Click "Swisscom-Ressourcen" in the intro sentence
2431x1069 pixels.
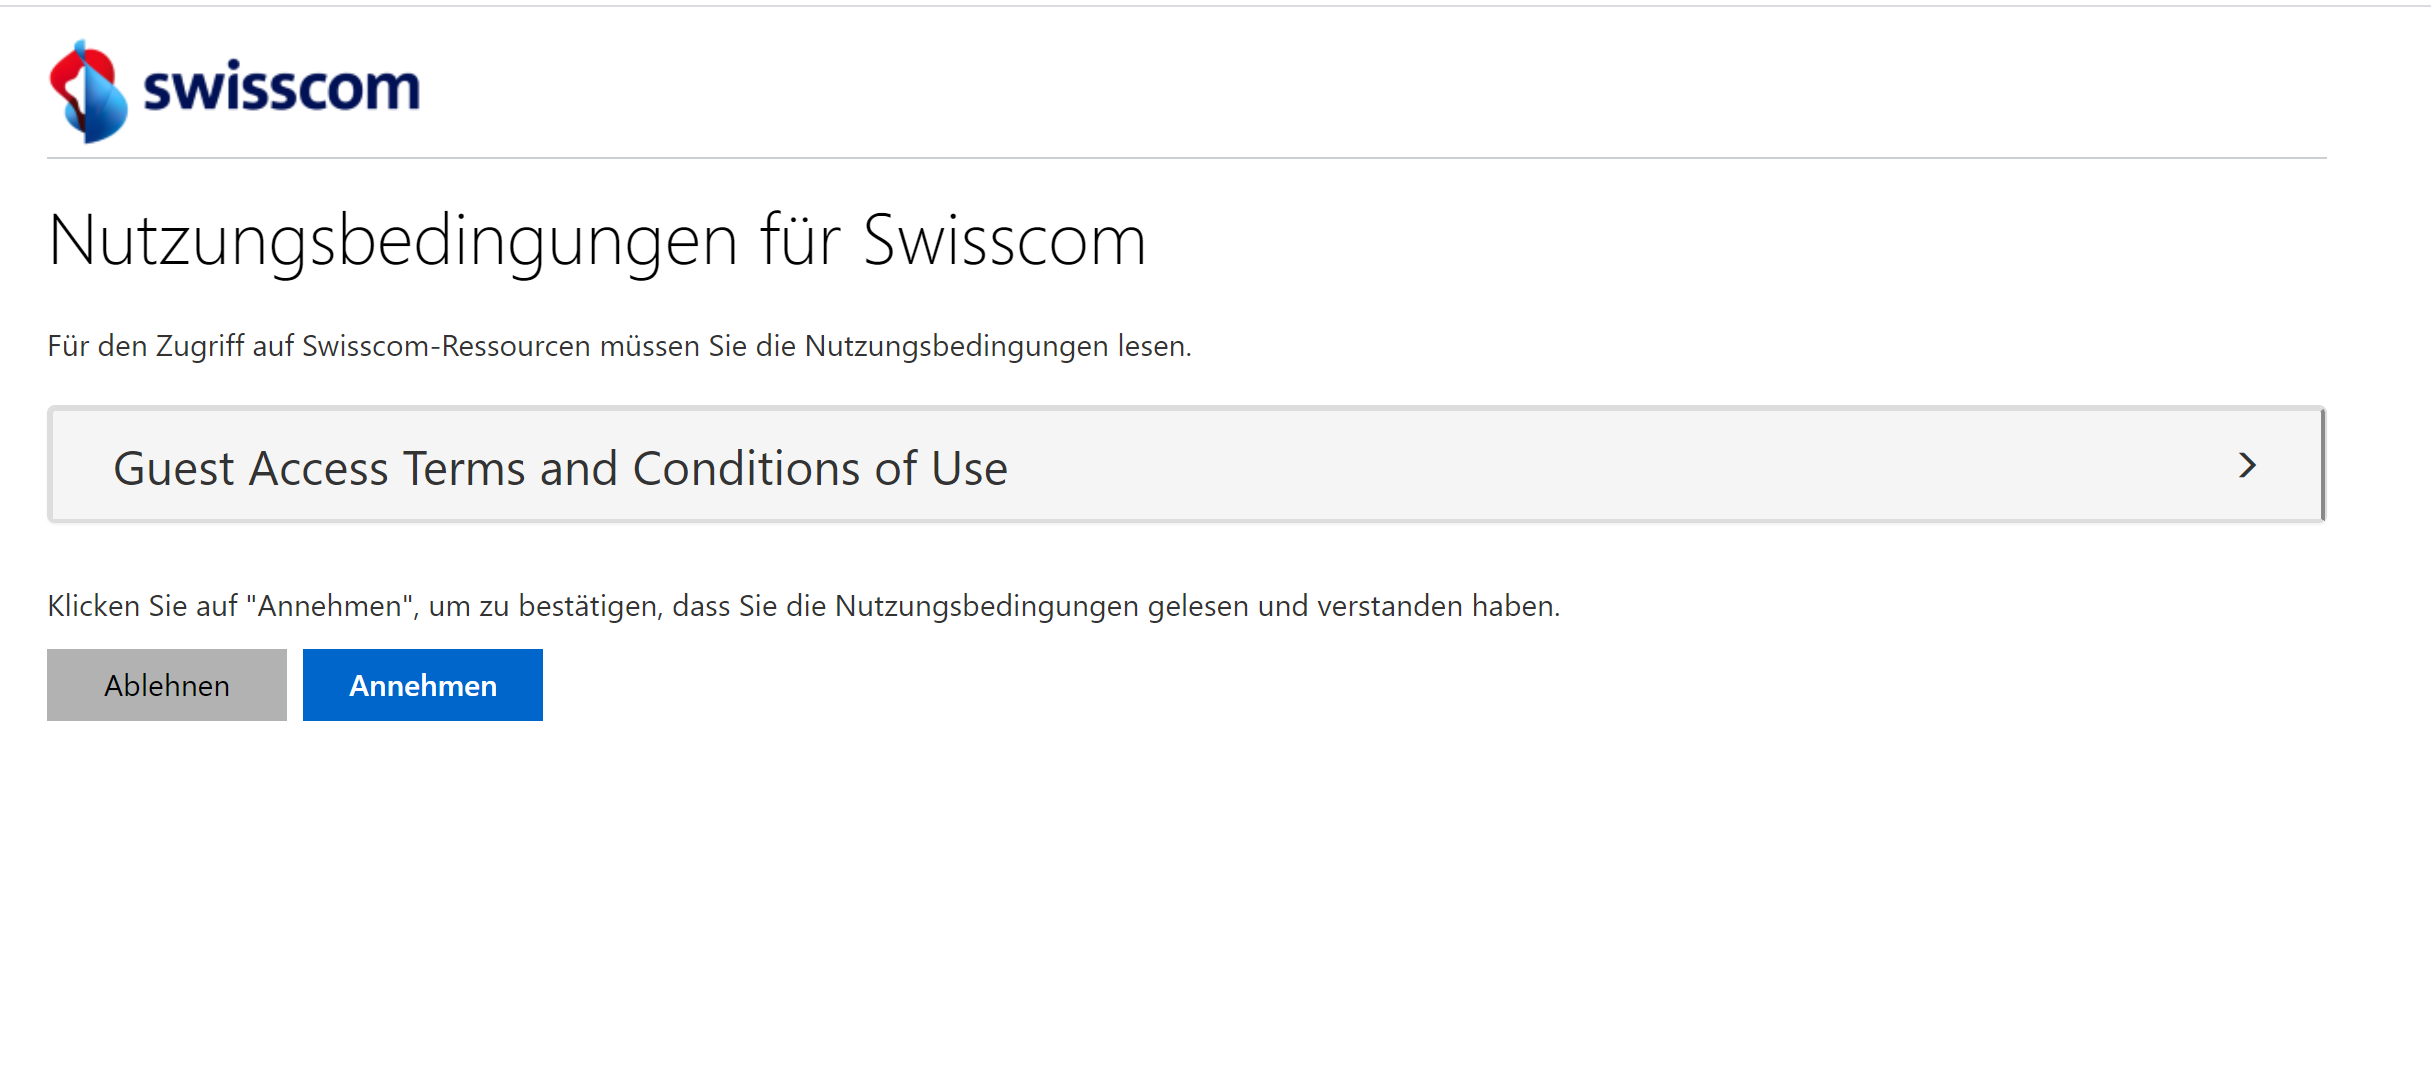pos(446,346)
